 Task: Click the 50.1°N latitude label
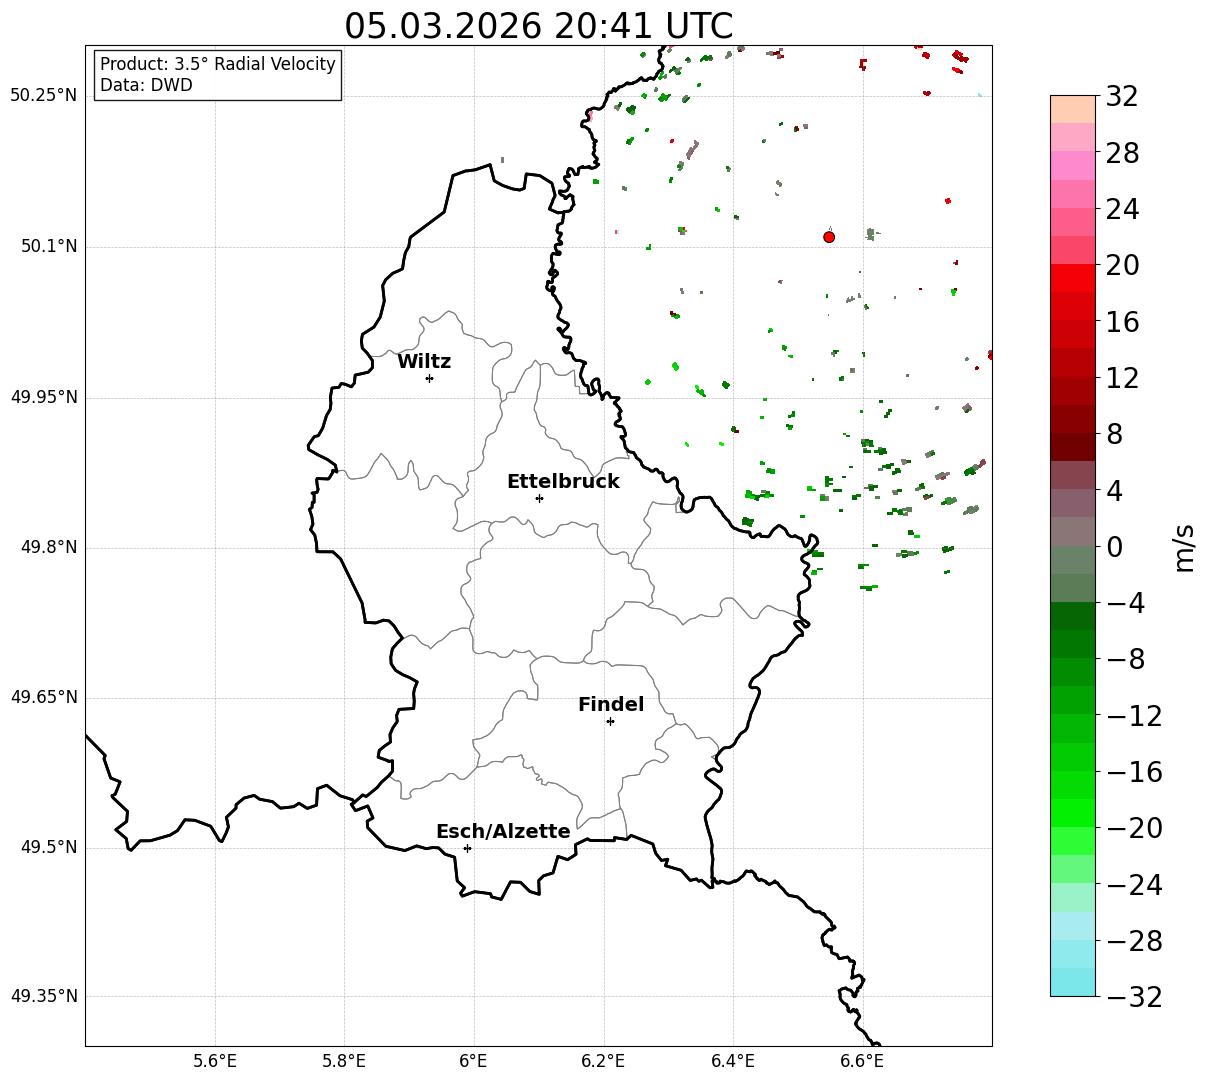tap(48, 246)
